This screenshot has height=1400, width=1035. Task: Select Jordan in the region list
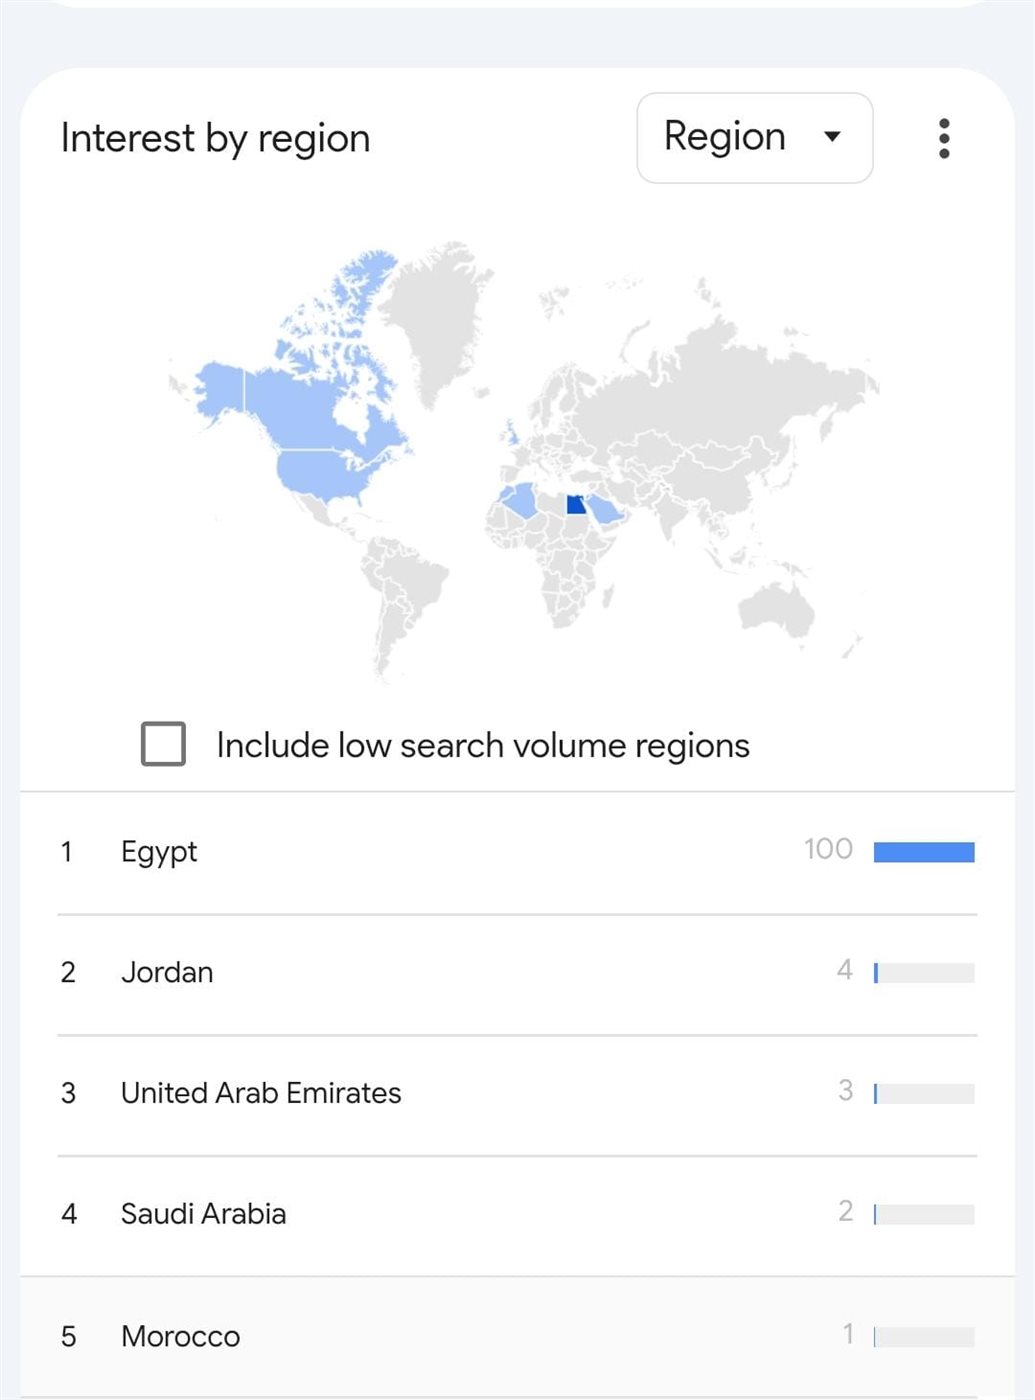pyautogui.click(x=517, y=973)
